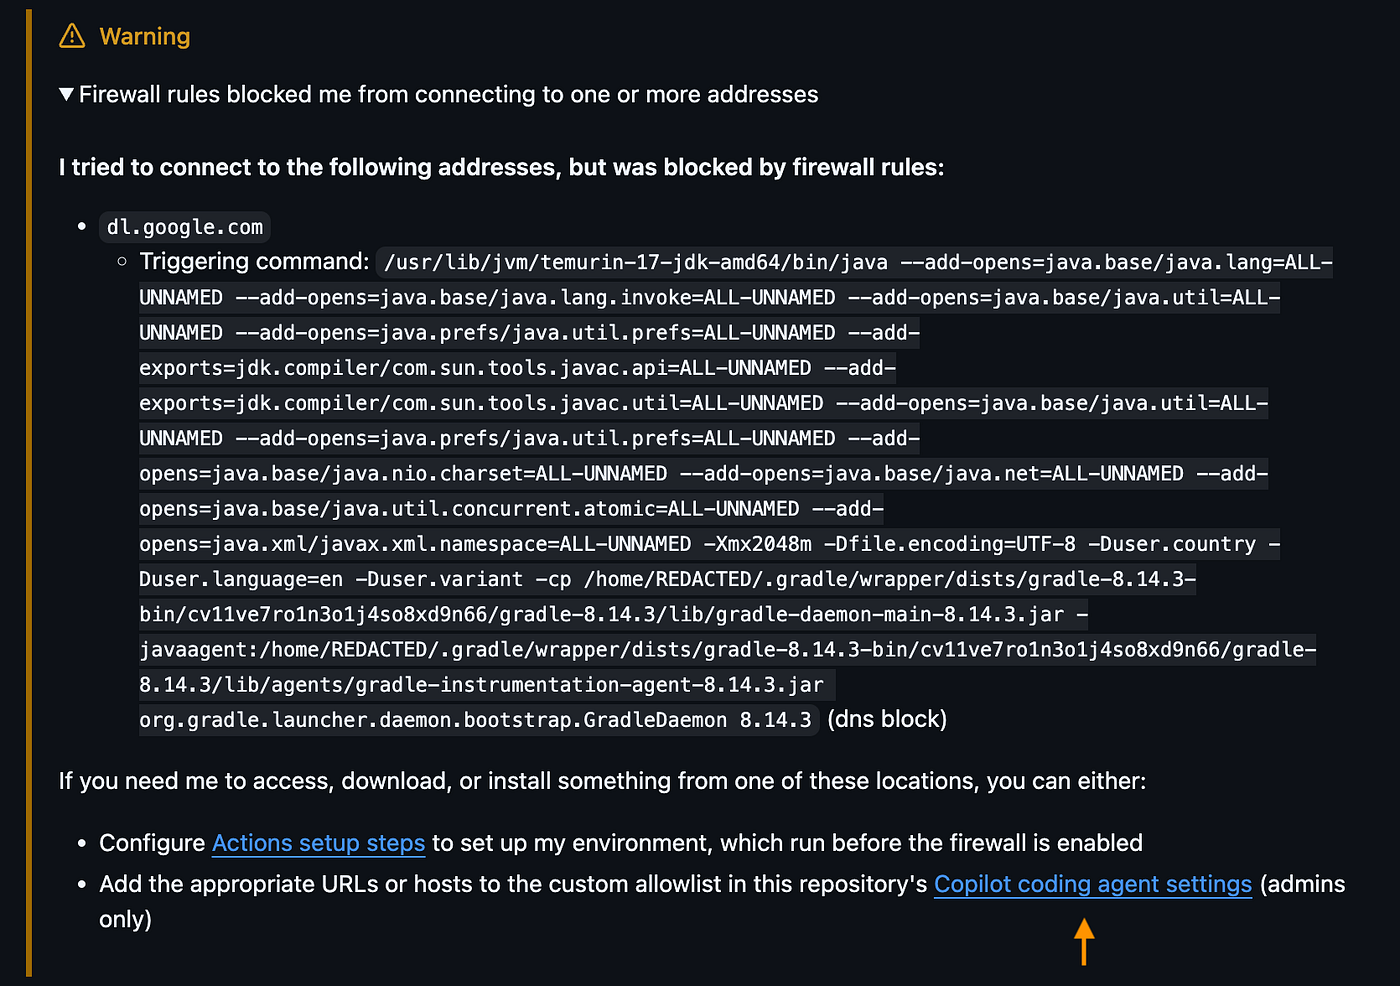1400x986 pixels.
Task: Click the bold 'I tried to connect' heading
Action: click(x=501, y=167)
